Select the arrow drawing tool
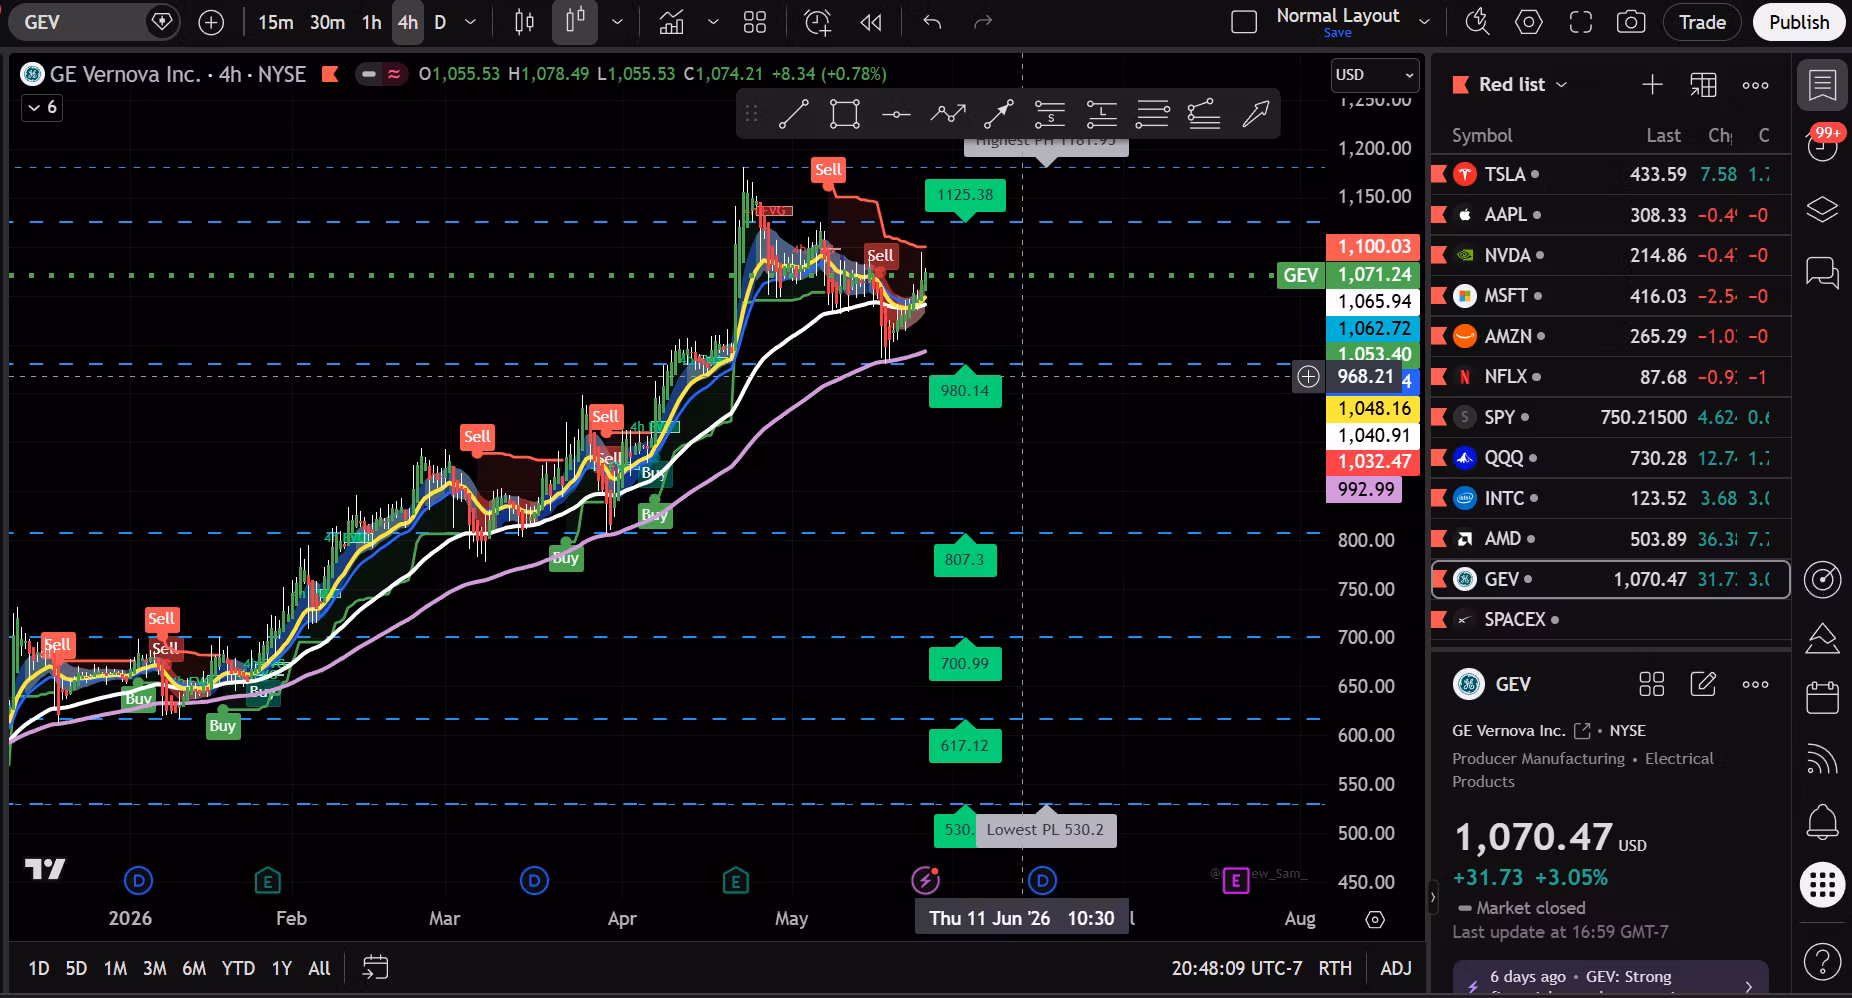The width and height of the screenshot is (1852, 998). pos(999,114)
